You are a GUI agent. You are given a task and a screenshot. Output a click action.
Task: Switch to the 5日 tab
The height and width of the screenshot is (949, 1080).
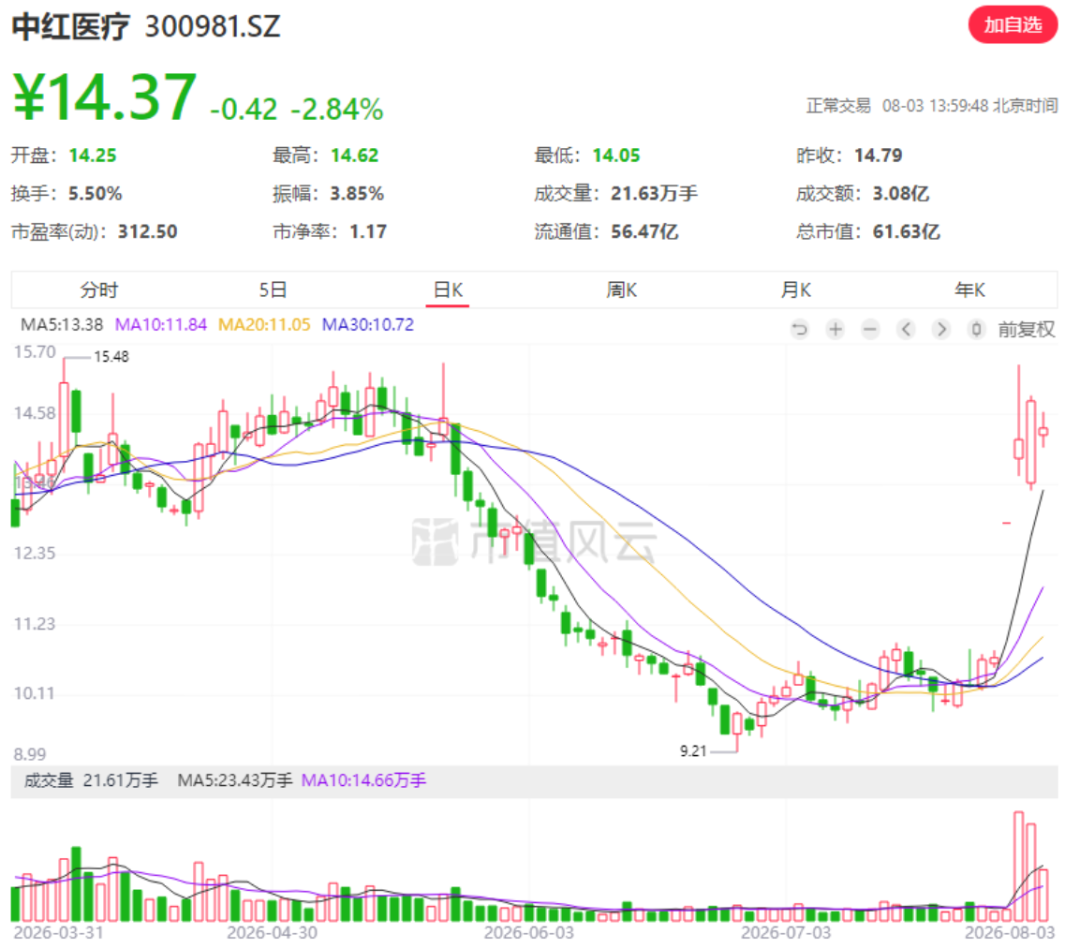click(273, 290)
